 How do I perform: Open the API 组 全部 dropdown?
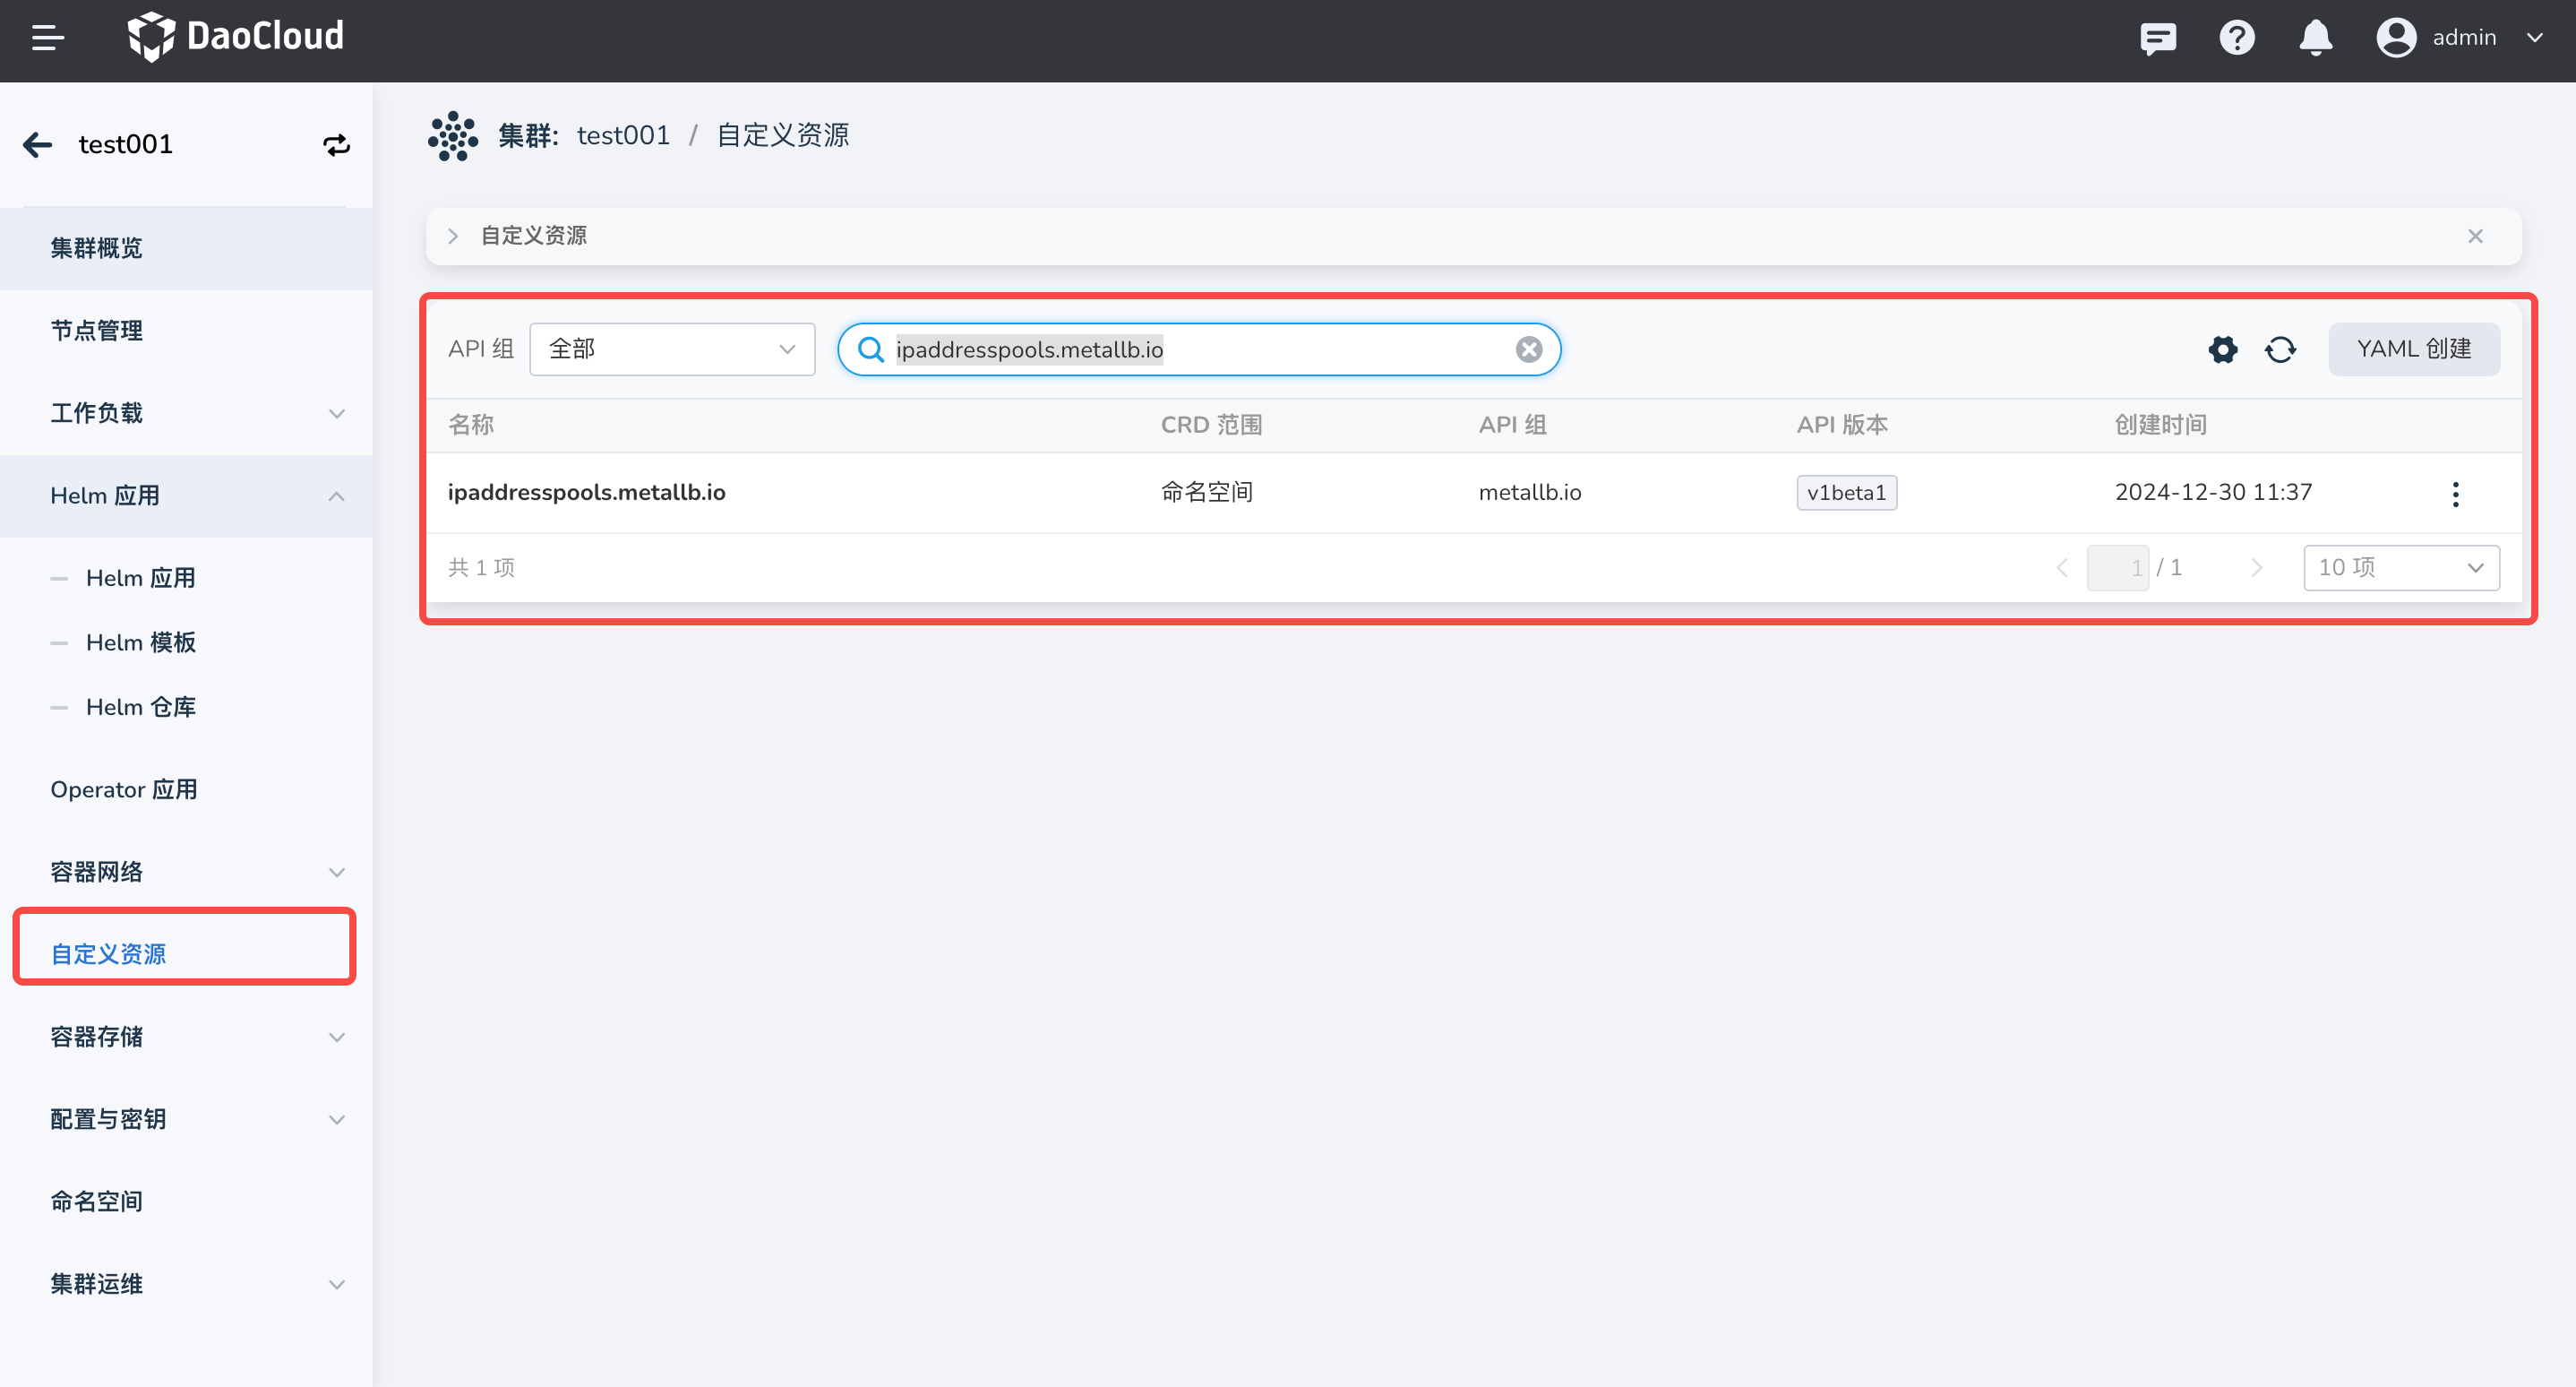coord(672,349)
